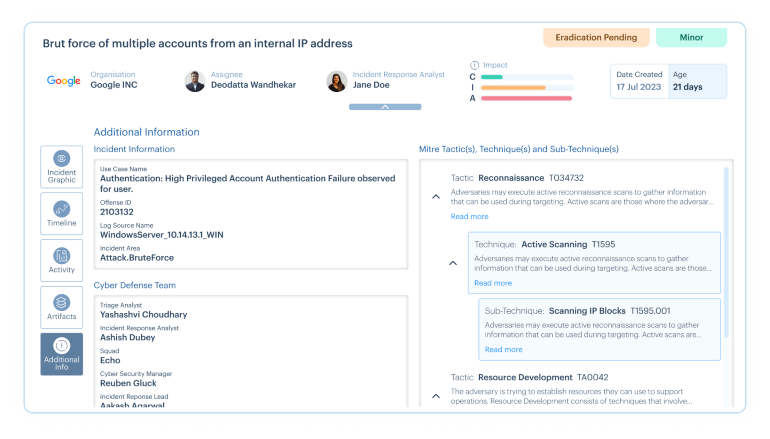Open the Activity sidebar icon

click(x=61, y=260)
